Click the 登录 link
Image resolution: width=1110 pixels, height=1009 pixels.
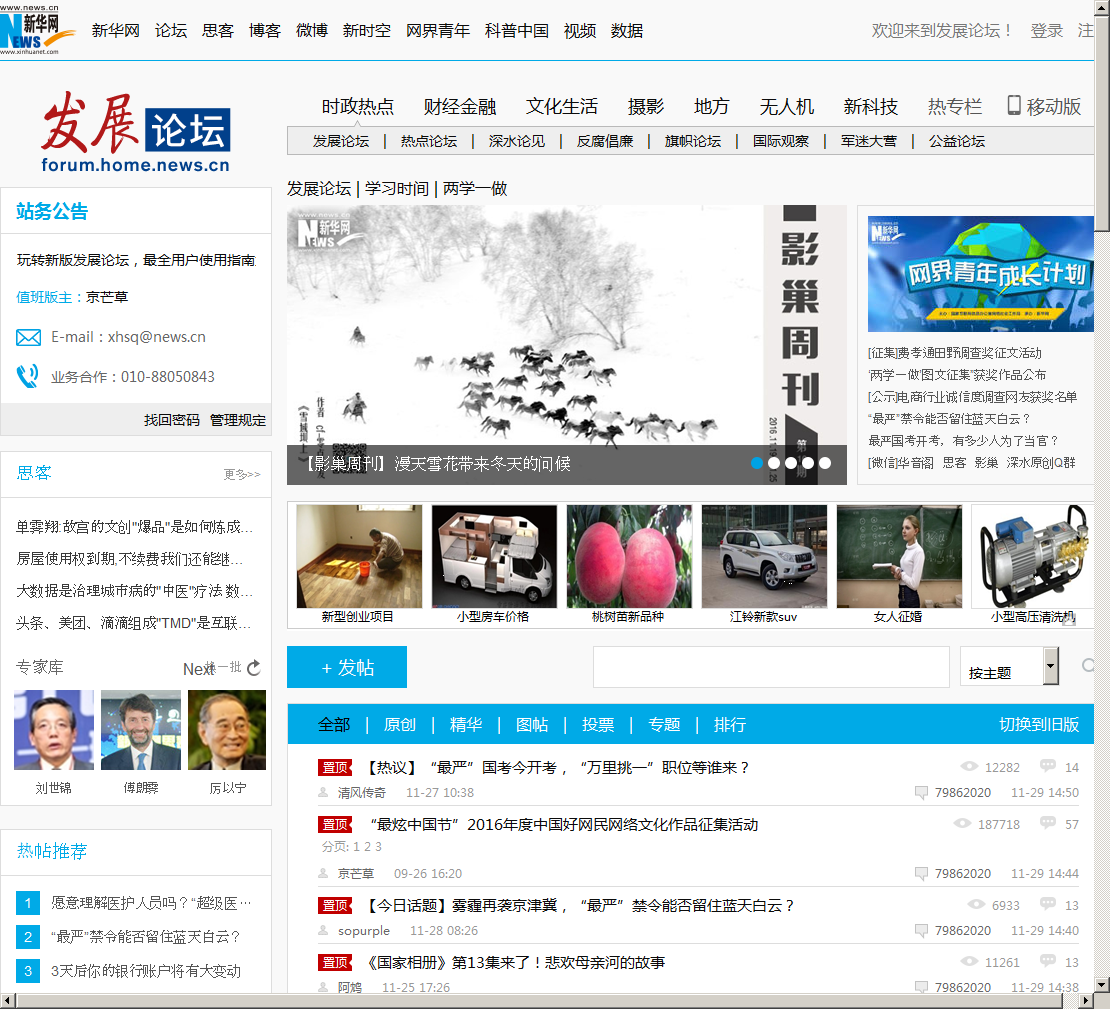(x=1046, y=30)
